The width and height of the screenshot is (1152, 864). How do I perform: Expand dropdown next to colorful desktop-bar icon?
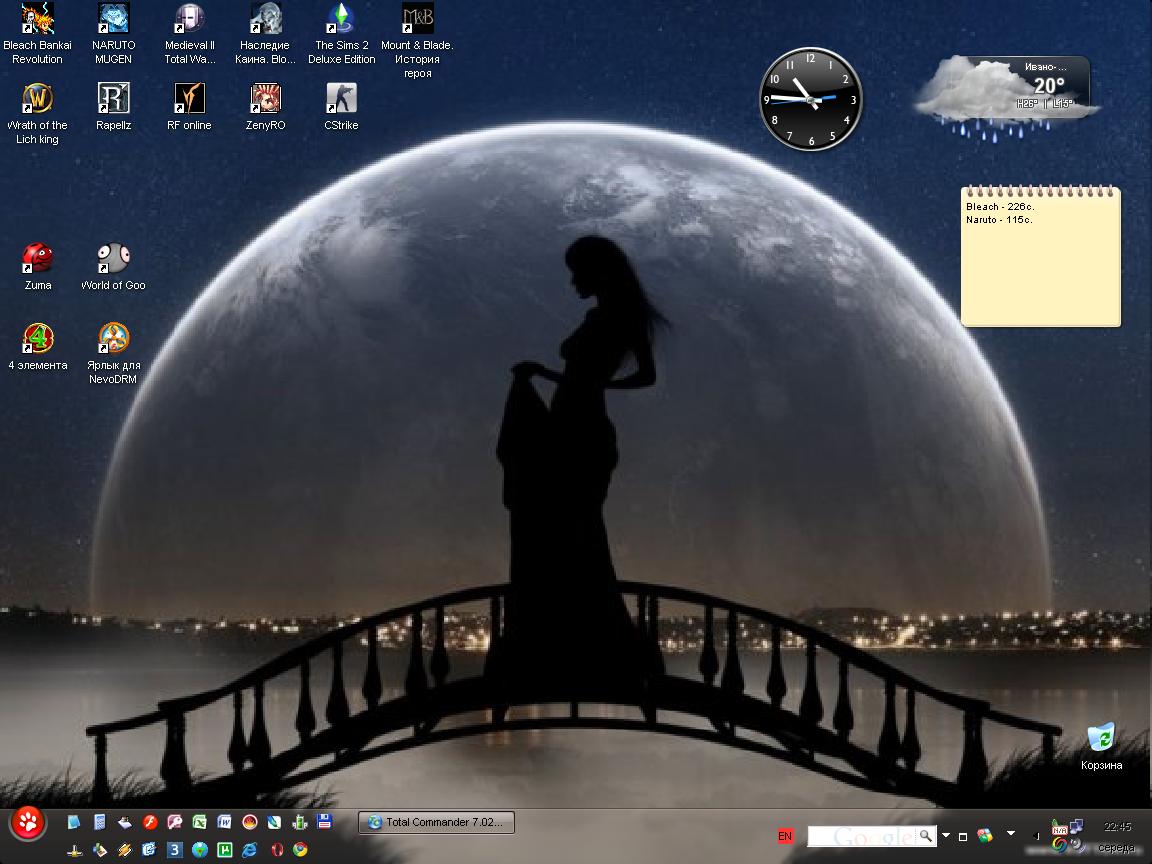(1010, 834)
